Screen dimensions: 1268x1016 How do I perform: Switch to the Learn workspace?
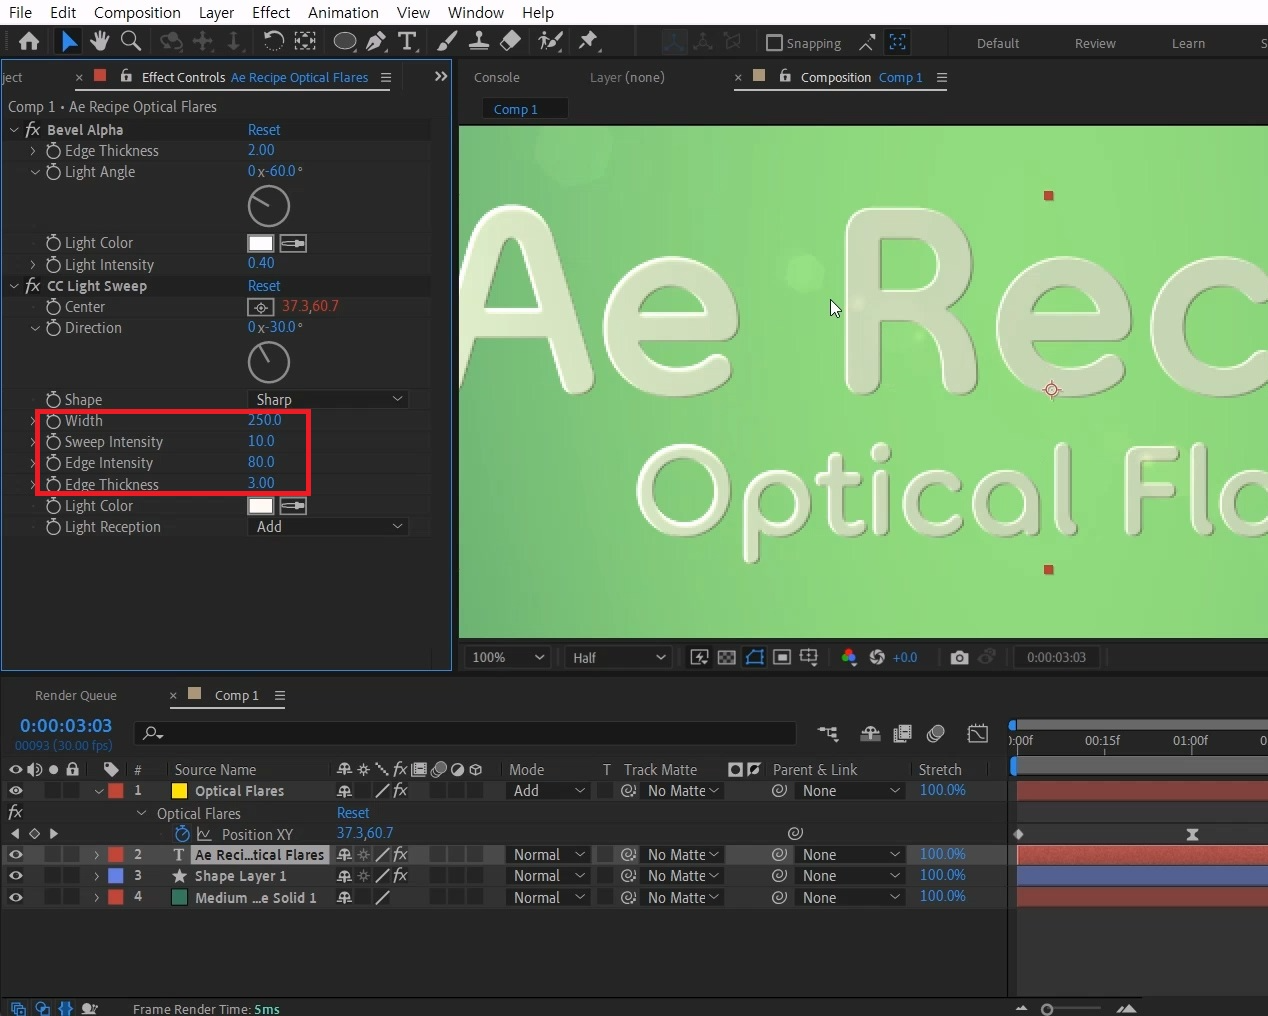tap(1188, 43)
